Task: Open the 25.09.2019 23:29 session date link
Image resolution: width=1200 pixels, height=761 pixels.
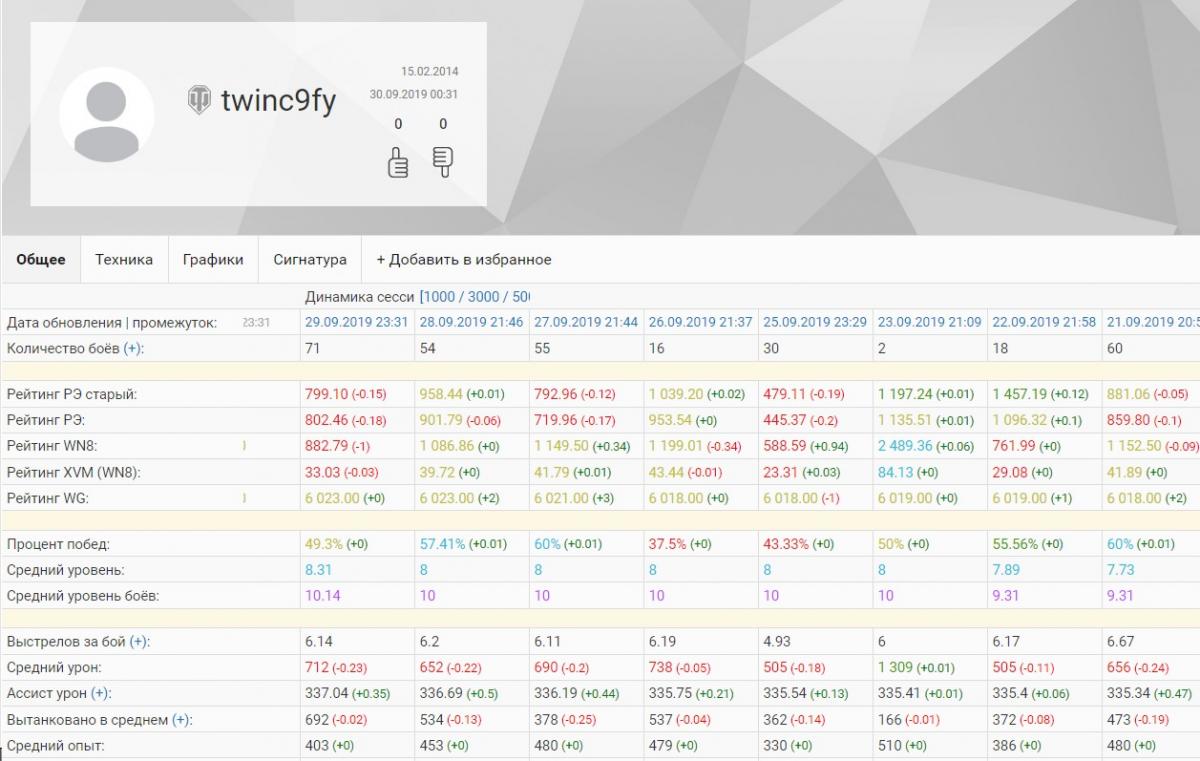Action: [x=815, y=322]
